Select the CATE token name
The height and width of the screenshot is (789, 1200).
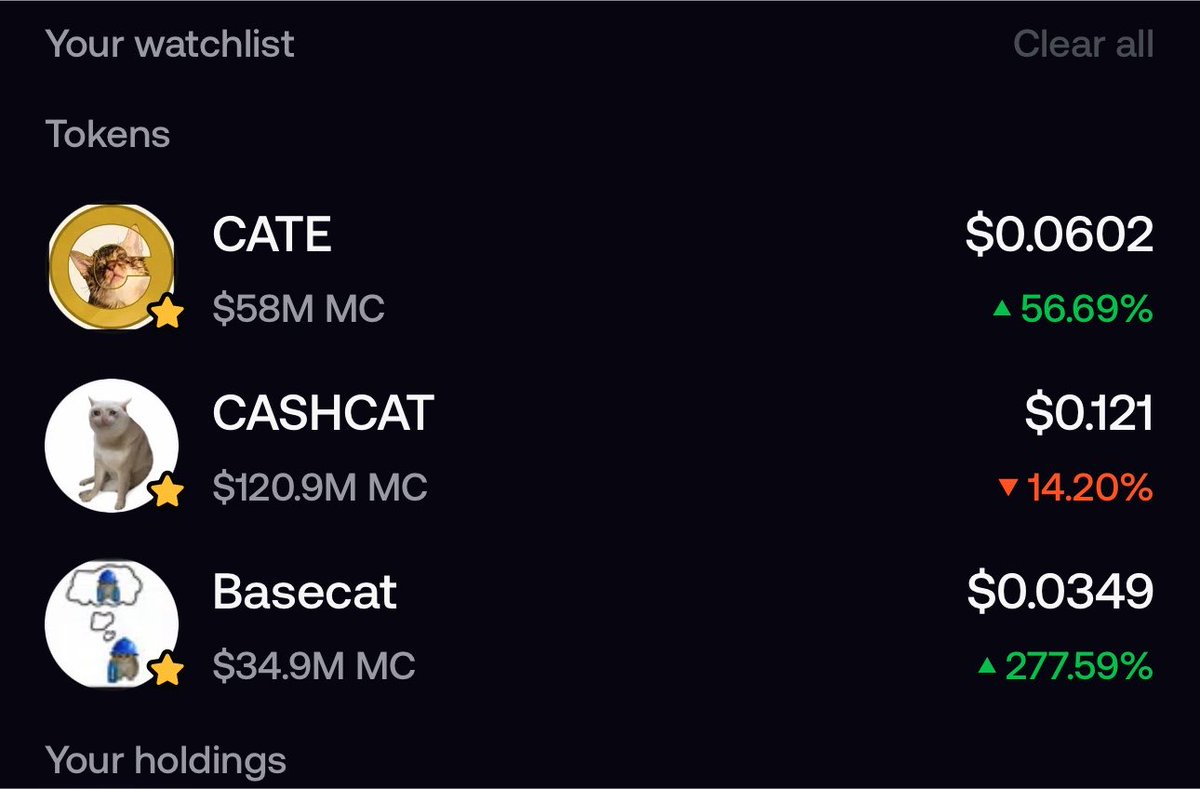[x=272, y=235]
